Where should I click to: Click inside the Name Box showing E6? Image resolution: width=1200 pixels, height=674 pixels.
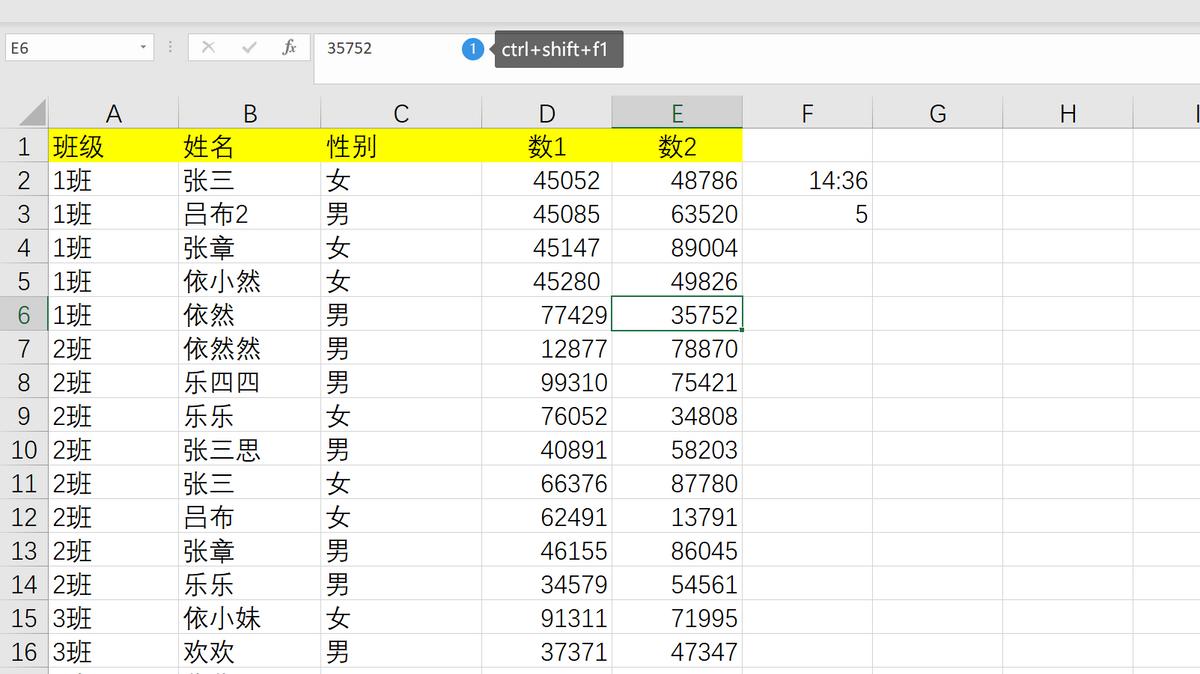pos(70,47)
